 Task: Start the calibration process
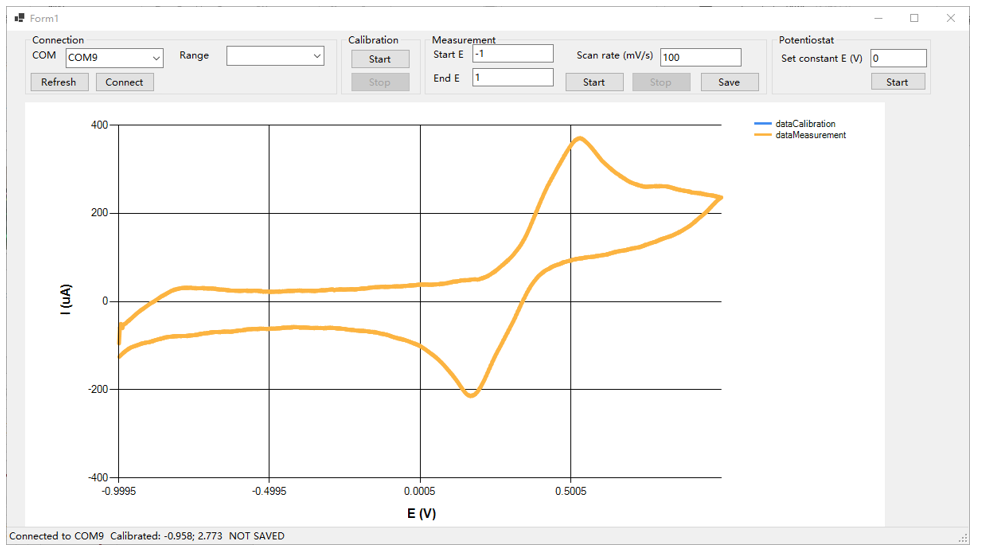(x=380, y=59)
